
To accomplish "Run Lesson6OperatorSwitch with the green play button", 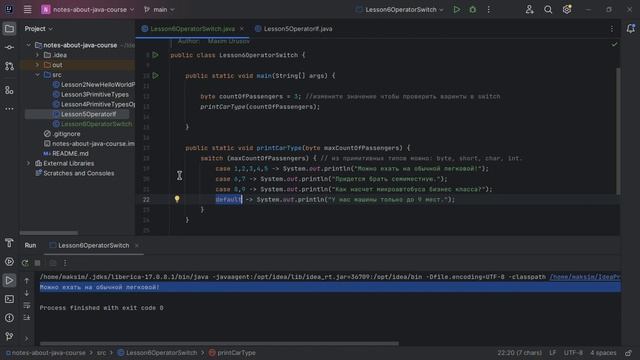I will click(x=456, y=9).
